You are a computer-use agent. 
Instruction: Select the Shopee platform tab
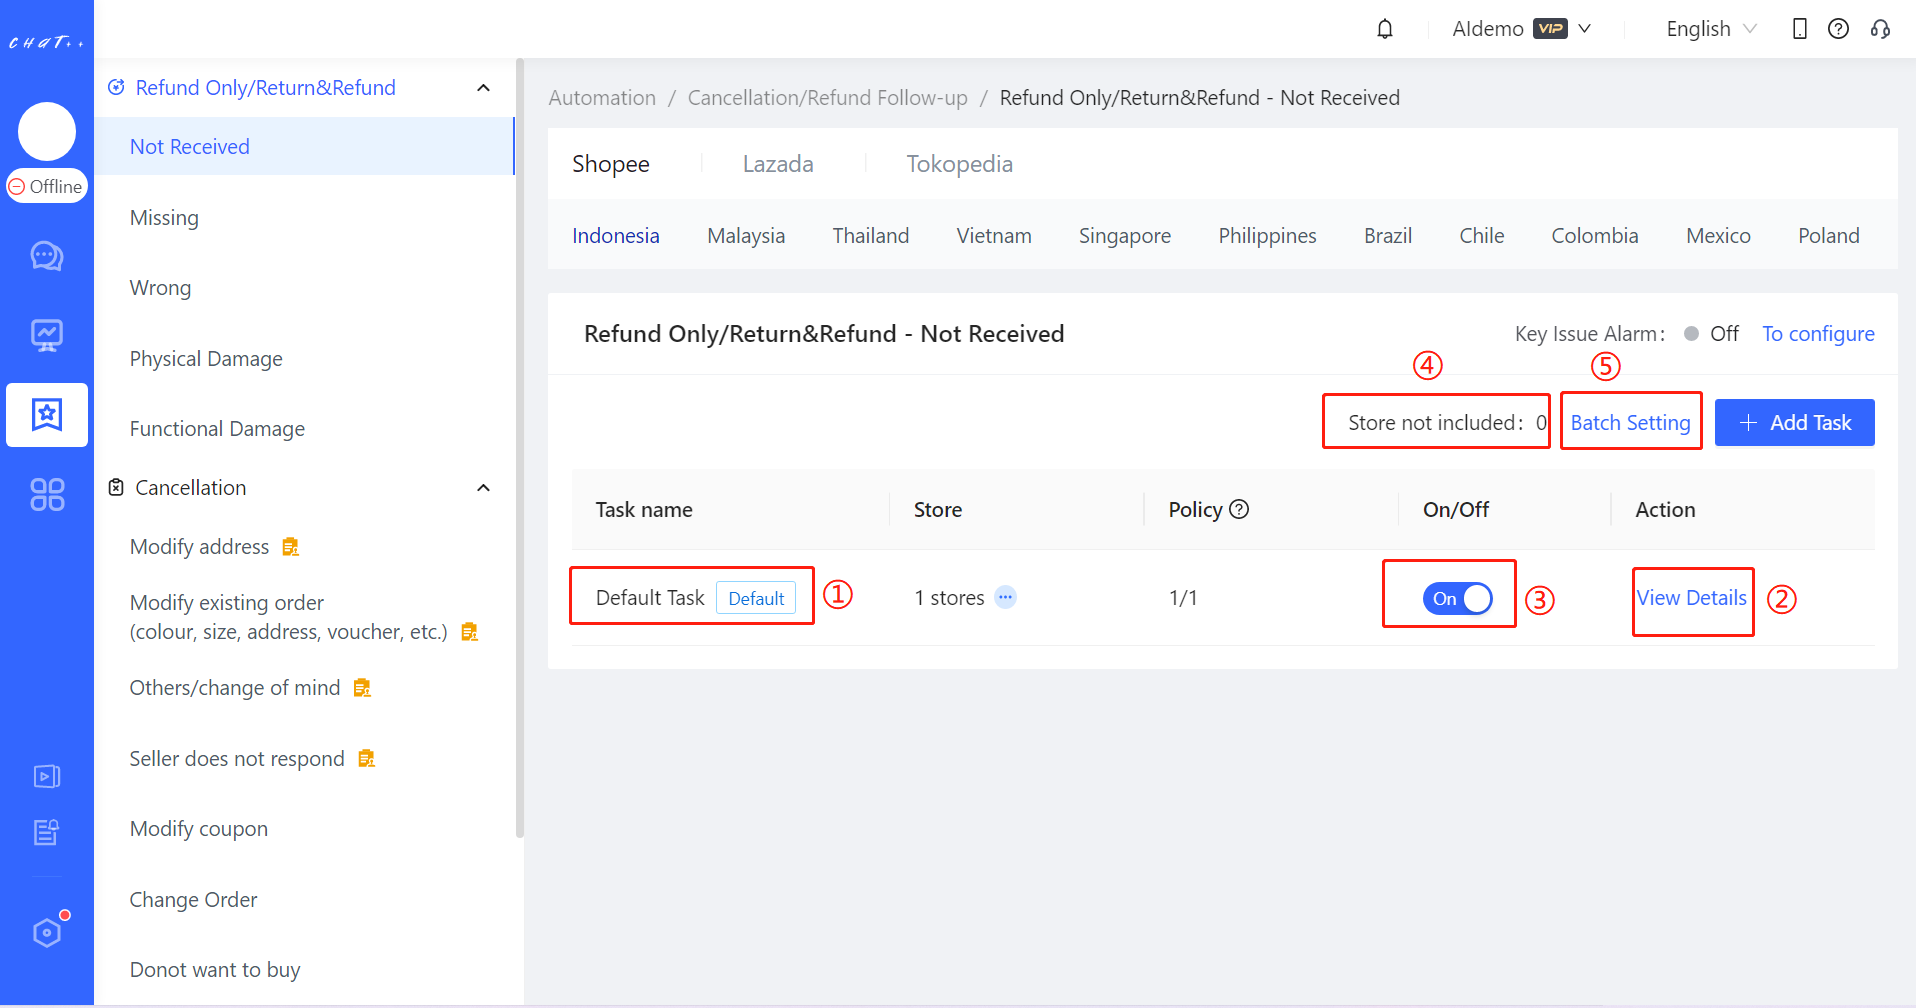[610, 164]
